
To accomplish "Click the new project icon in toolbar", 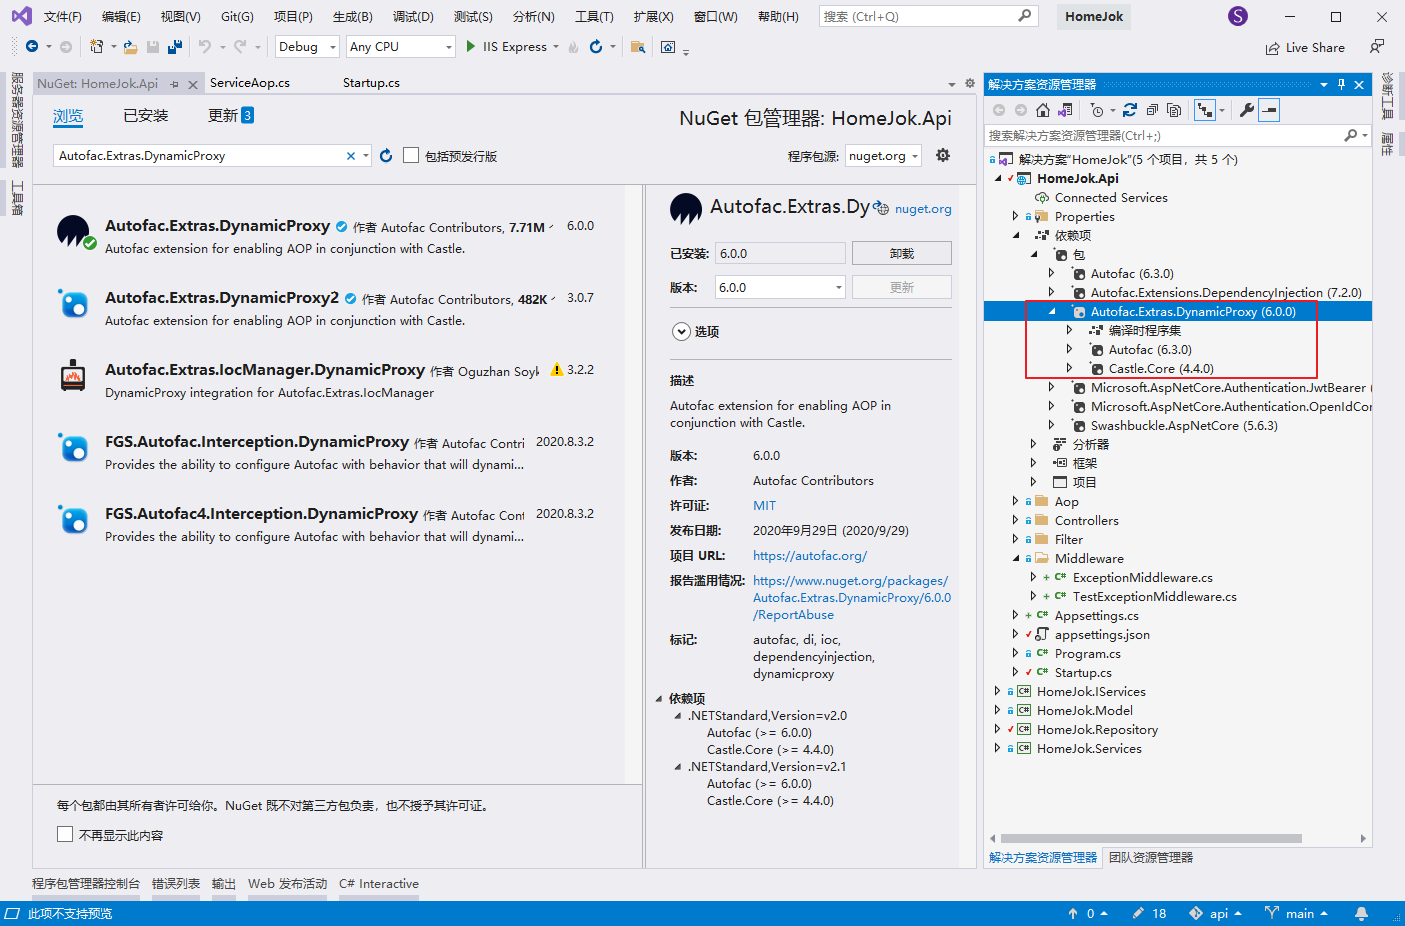I will tap(97, 47).
